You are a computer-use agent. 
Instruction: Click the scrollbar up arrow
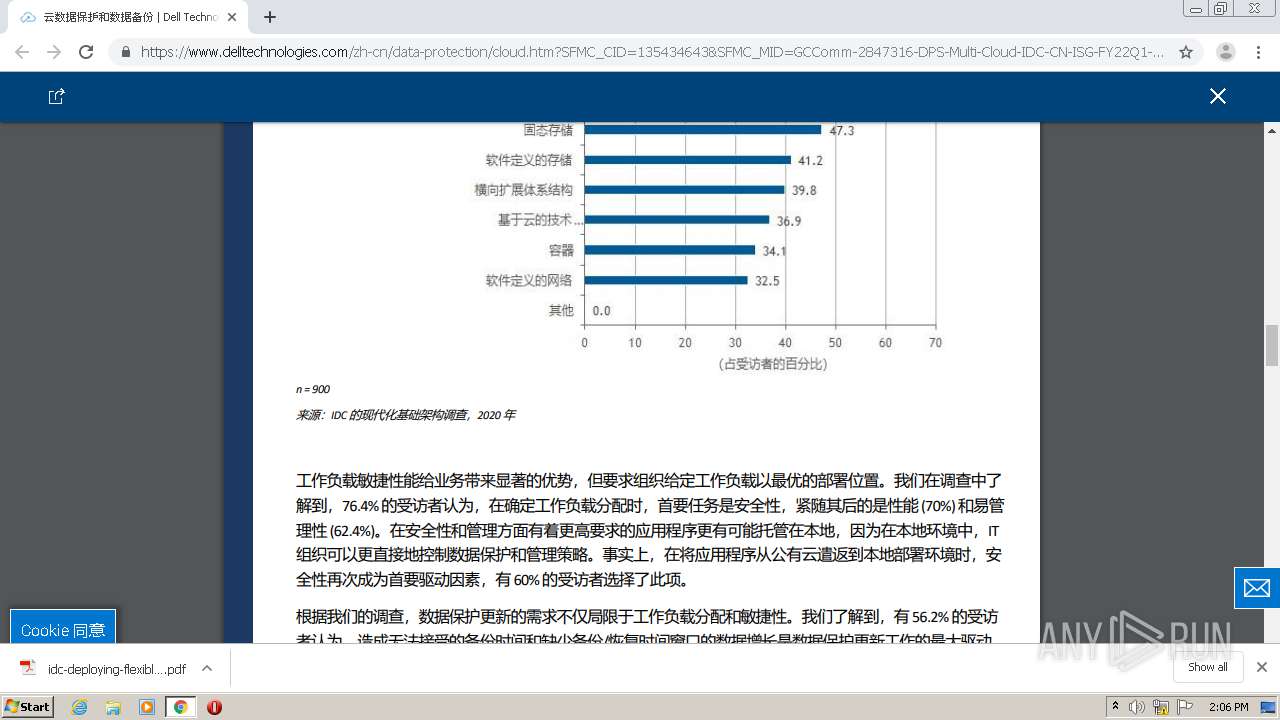click(1272, 130)
